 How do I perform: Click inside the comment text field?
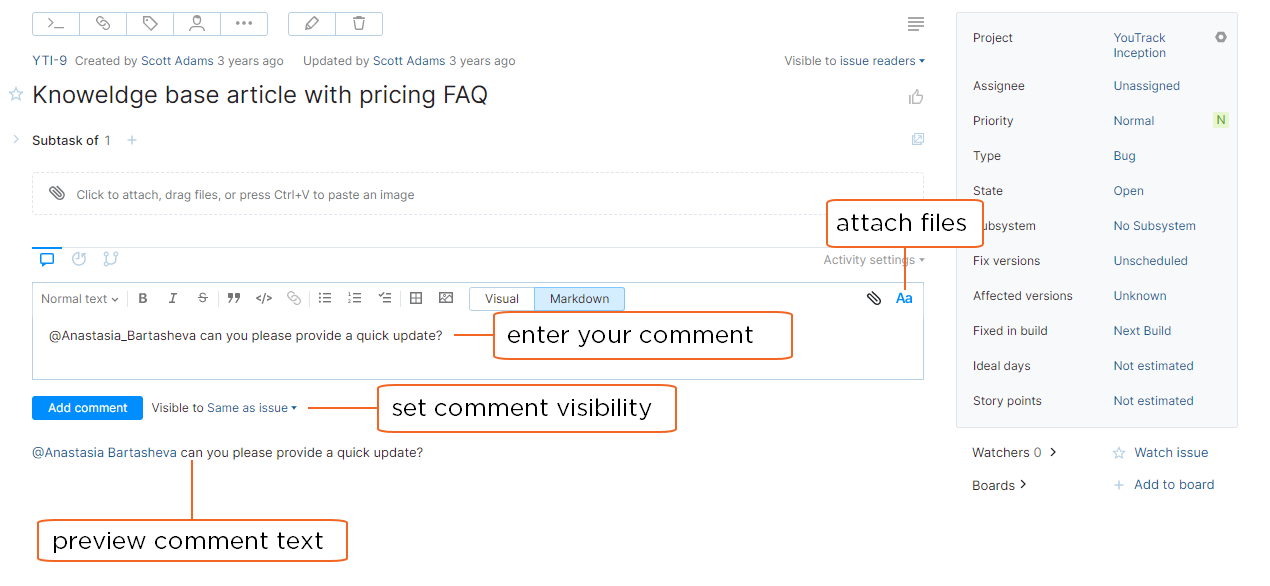click(300, 355)
